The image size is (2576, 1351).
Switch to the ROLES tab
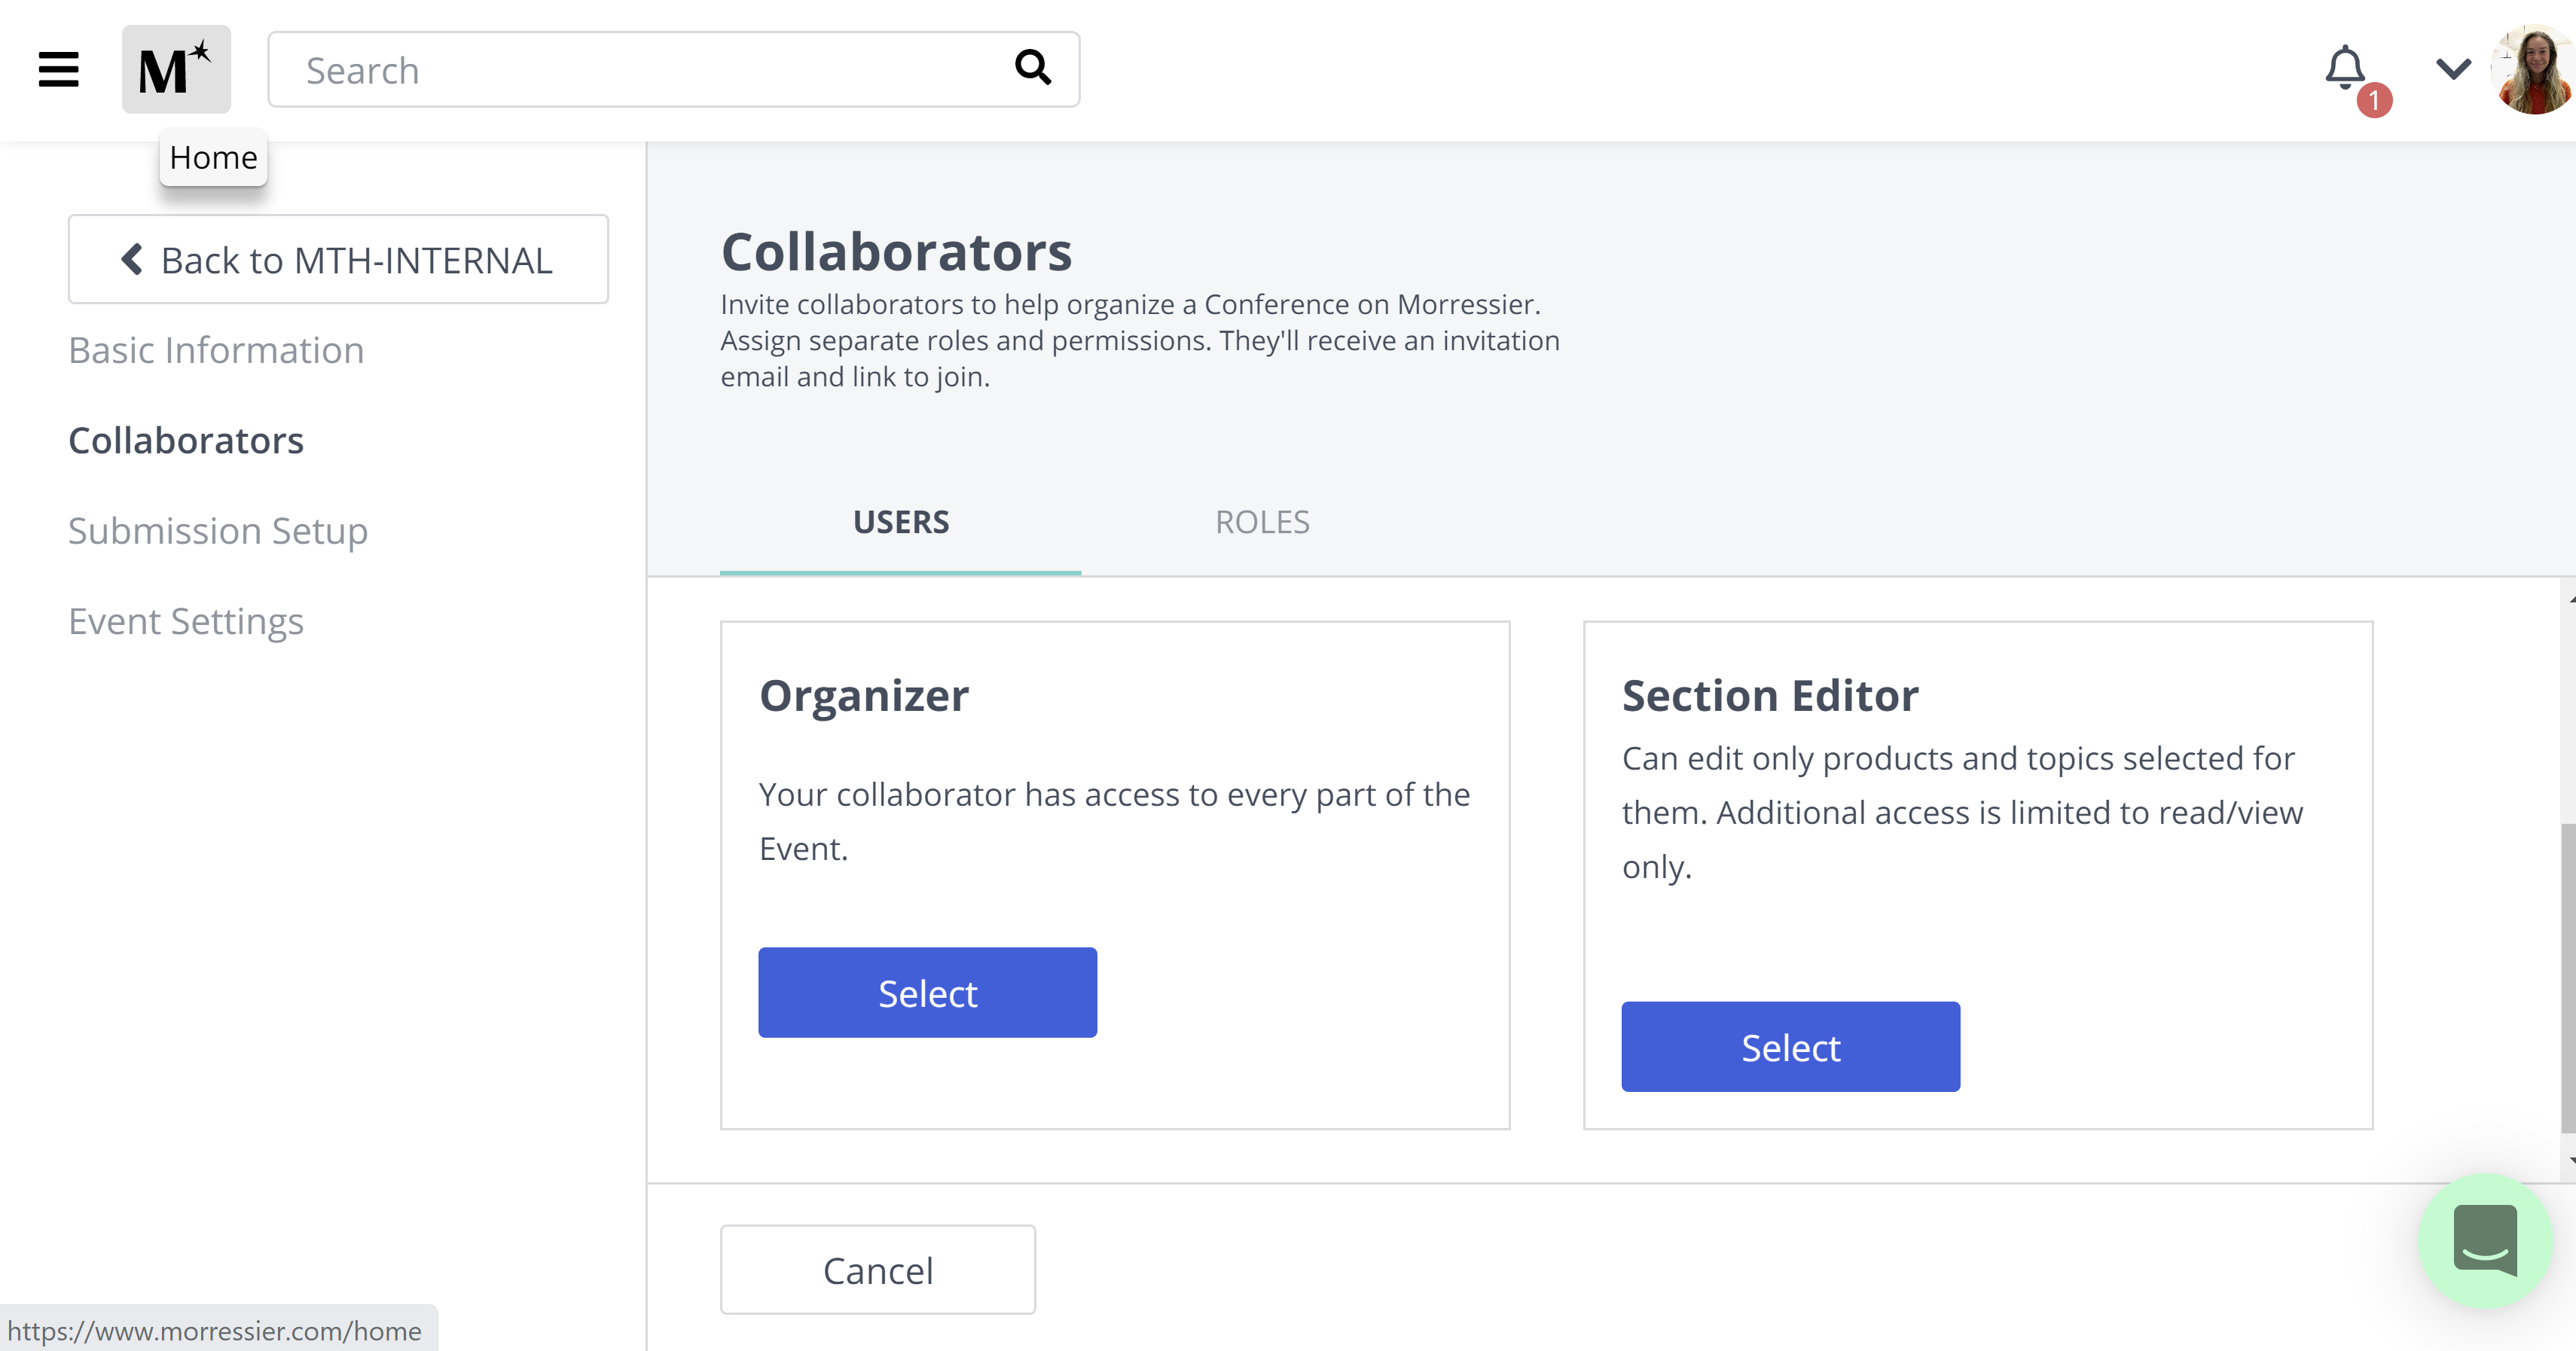click(1262, 522)
